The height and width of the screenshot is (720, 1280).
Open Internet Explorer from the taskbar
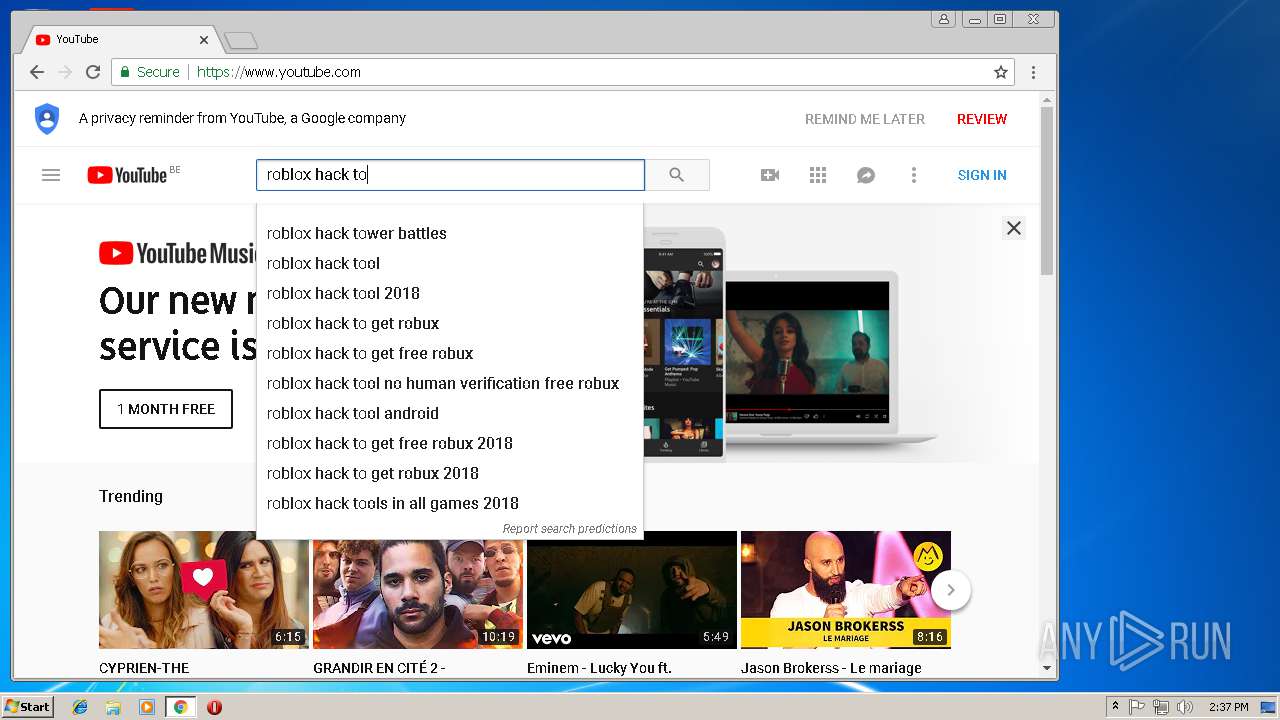[x=80, y=707]
